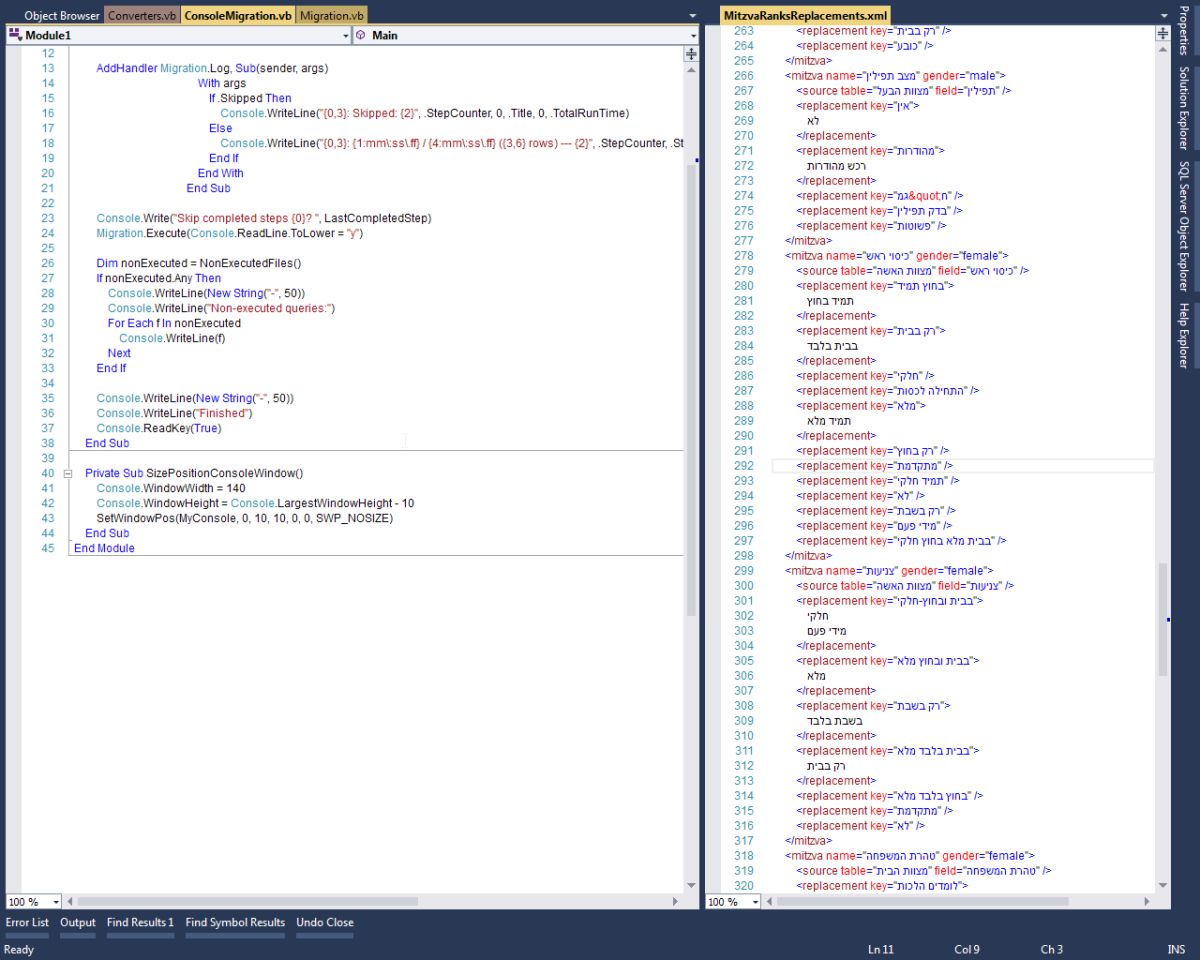
Task: Open the Help Explorer side tab
Action: (1183, 335)
